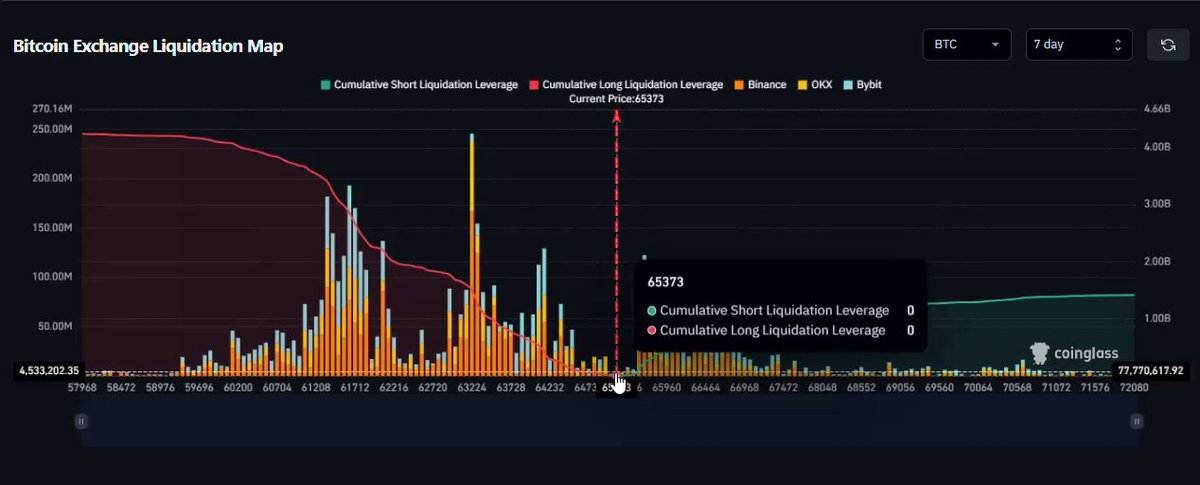Click the red long liquidation legend swatch
Image resolution: width=1200 pixels, height=485 pixels.
click(534, 85)
